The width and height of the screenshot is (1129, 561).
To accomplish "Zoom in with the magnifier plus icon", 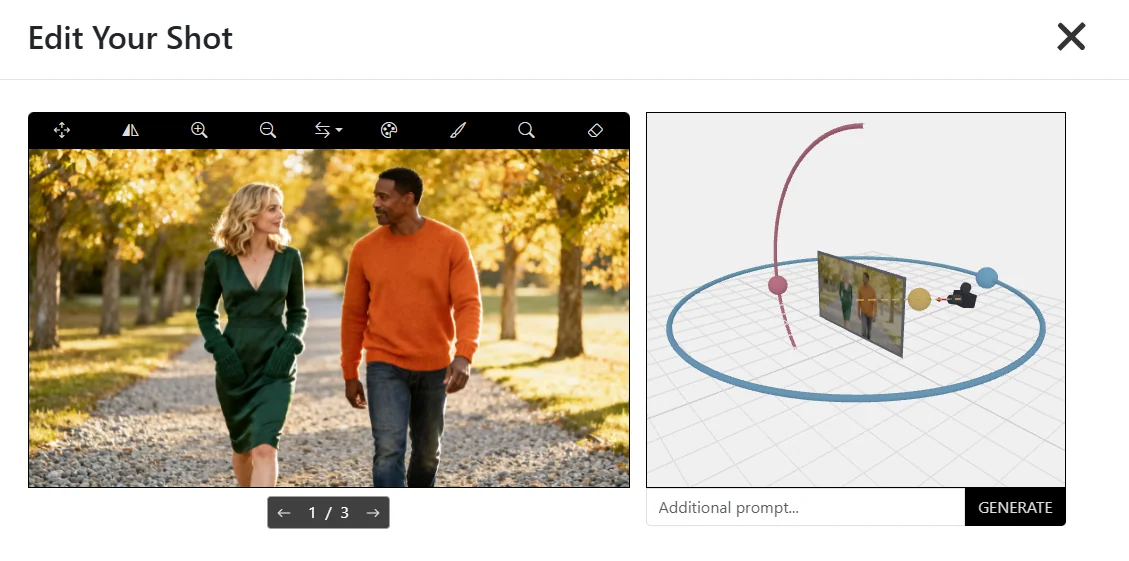I will tap(199, 130).
